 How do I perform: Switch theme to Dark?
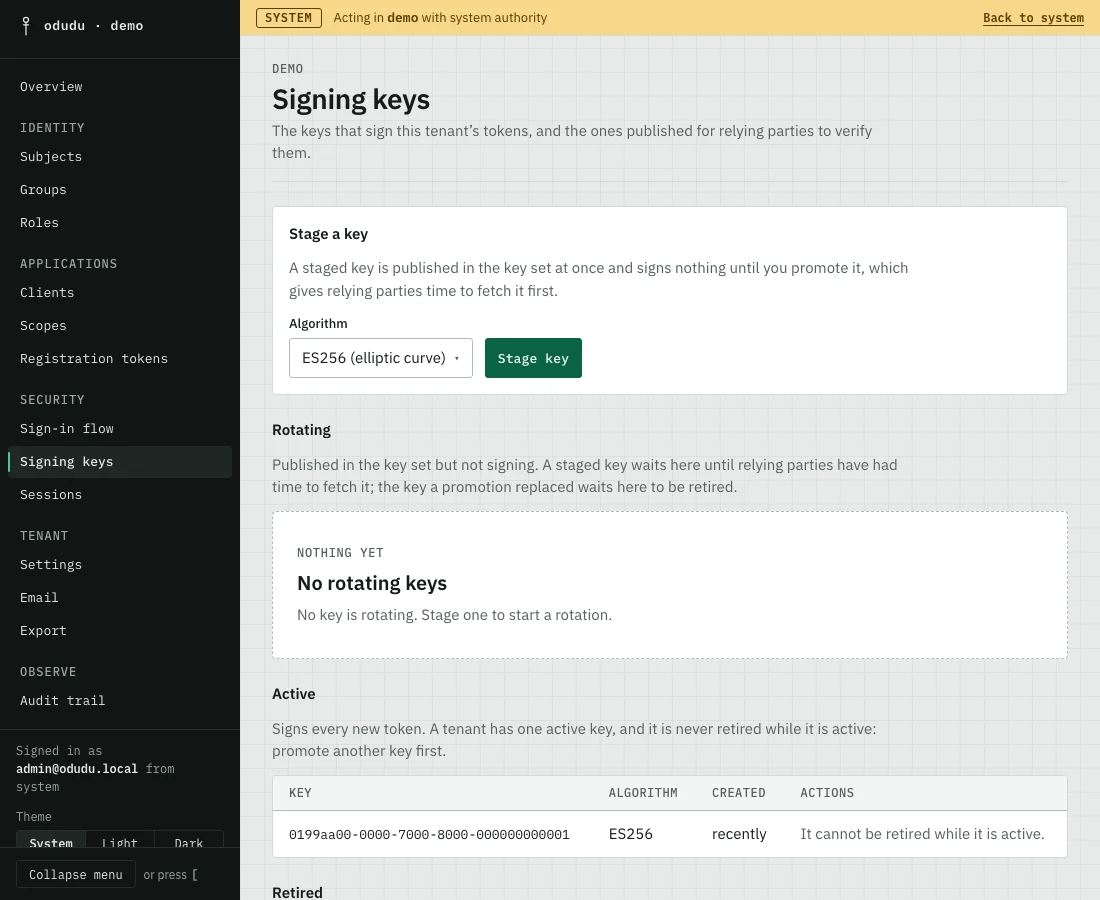click(189, 839)
